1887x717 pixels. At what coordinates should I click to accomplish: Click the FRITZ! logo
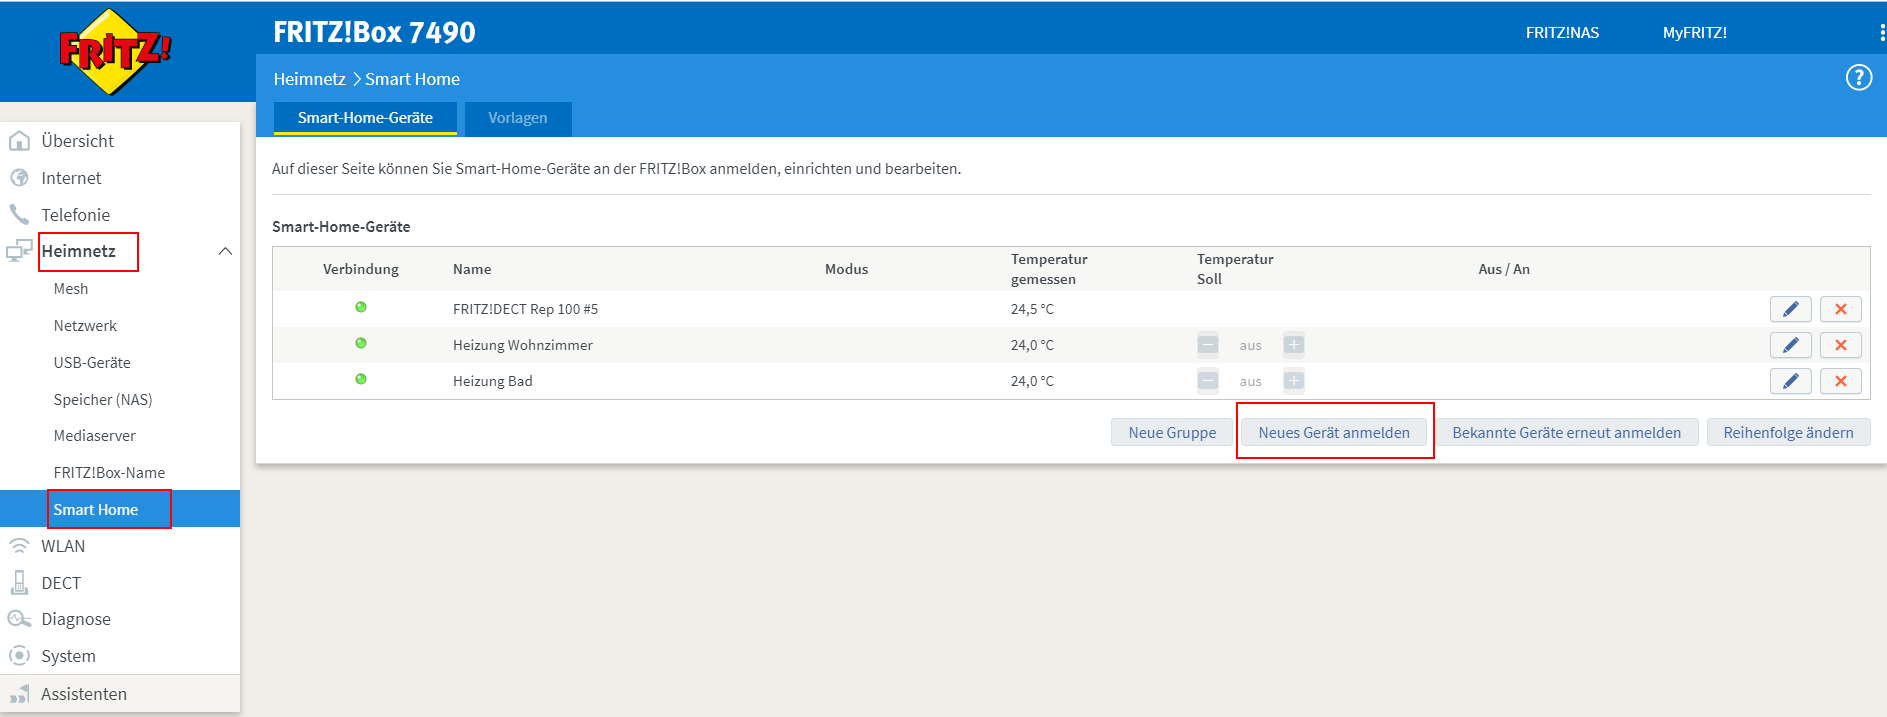(x=116, y=51)
